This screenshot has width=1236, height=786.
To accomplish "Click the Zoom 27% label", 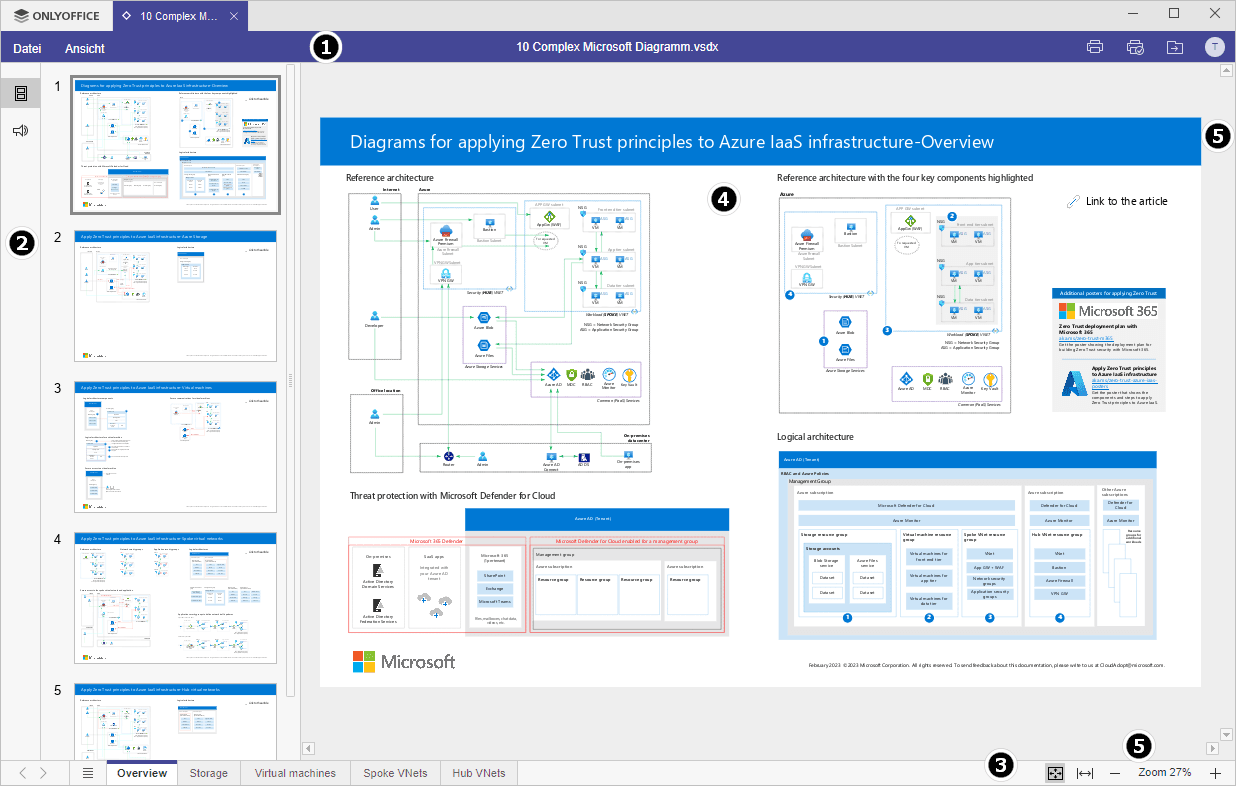I will coord(1164,772).
